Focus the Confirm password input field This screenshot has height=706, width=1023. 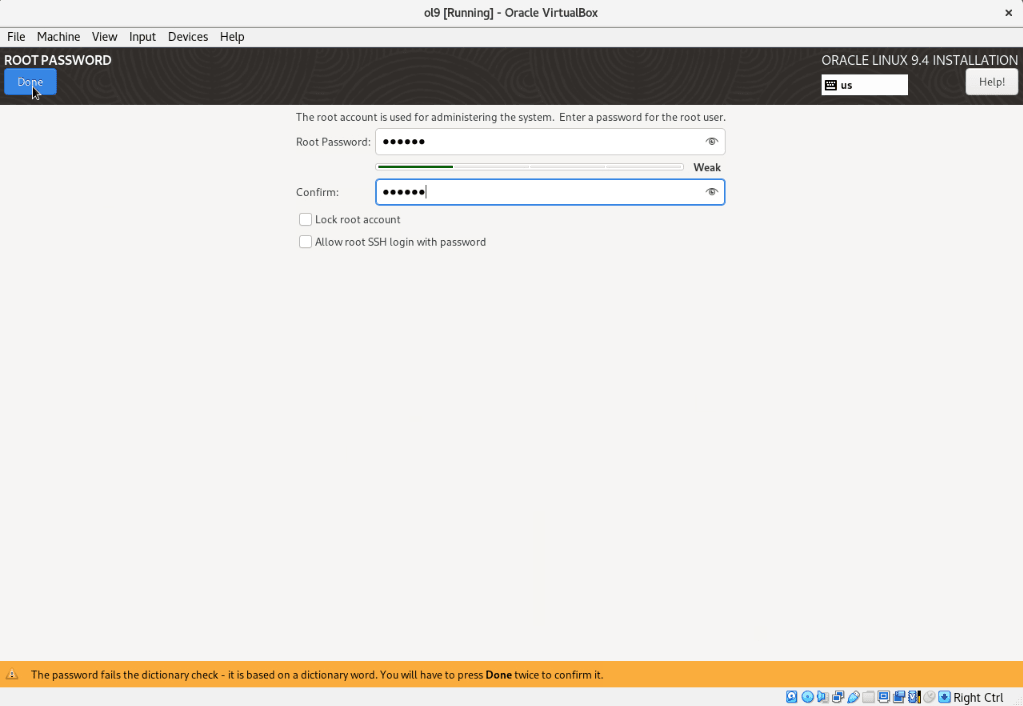550,192
